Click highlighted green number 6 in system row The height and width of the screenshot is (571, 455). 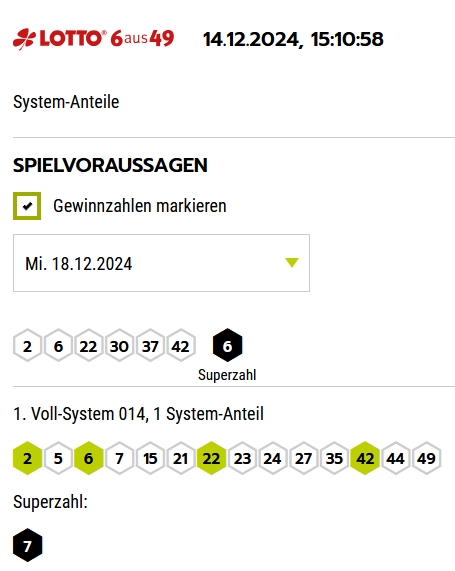click(89, 458)
